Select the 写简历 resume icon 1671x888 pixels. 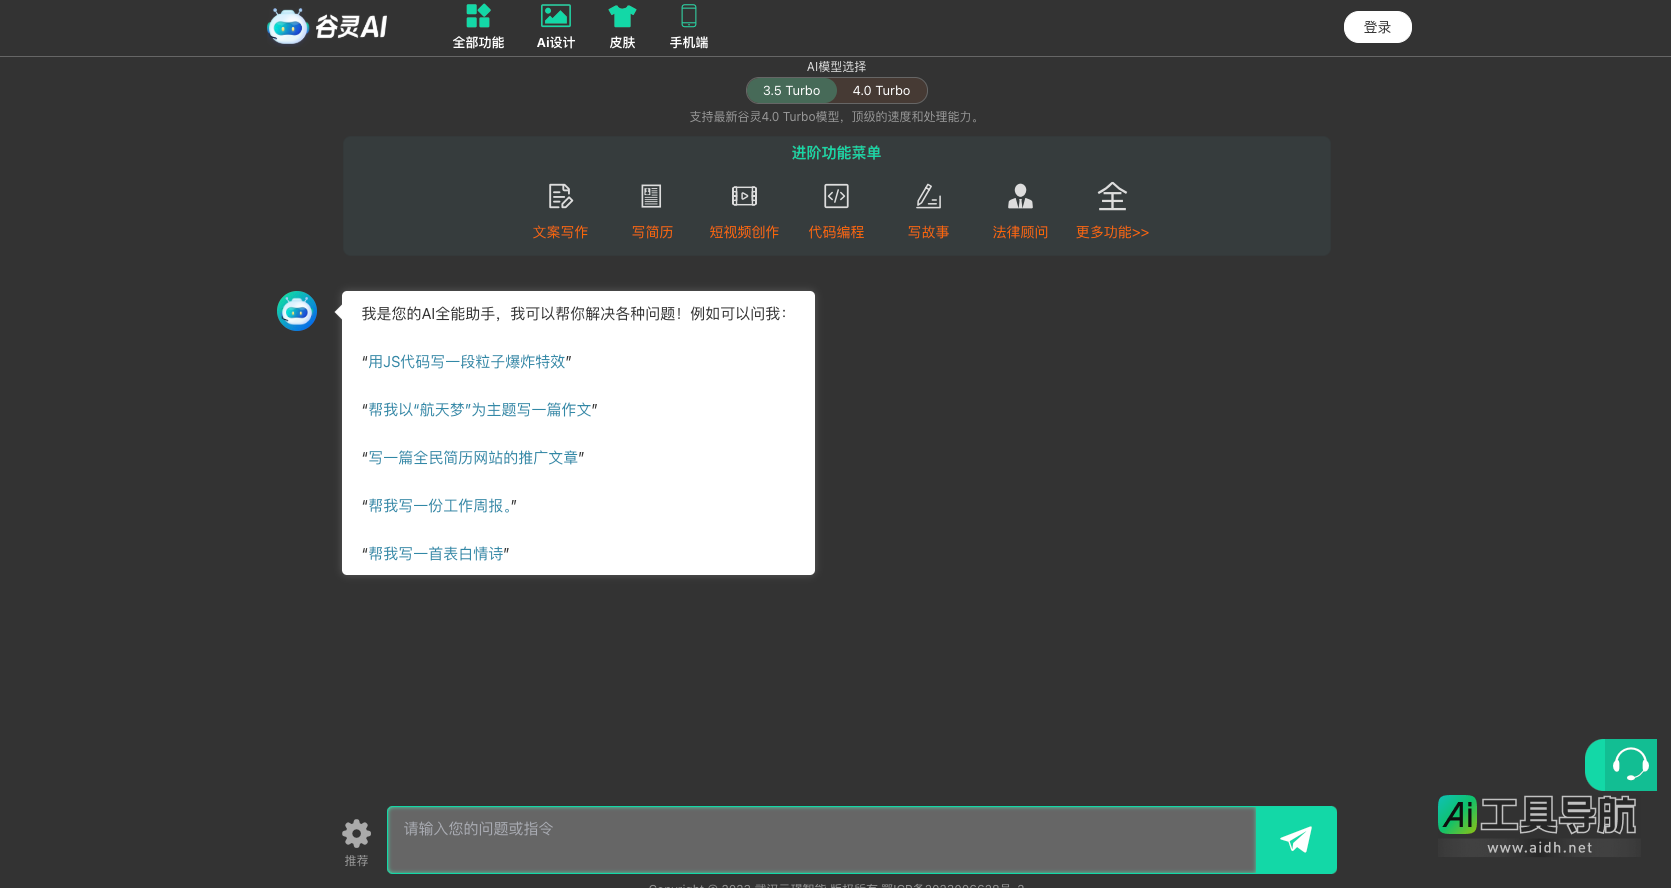(x=651, y=197)
